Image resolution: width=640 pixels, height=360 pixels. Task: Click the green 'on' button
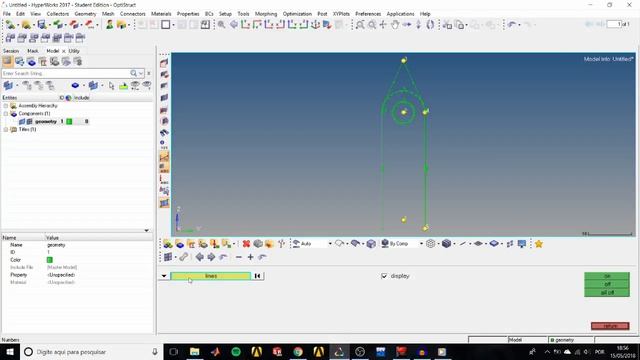point(607,276)
